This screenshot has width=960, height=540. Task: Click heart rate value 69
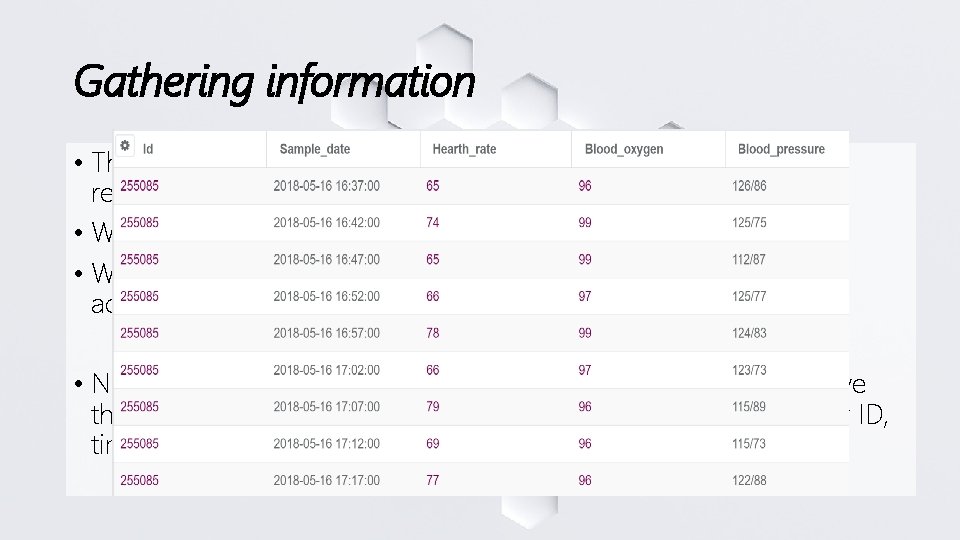coord(433,443)
